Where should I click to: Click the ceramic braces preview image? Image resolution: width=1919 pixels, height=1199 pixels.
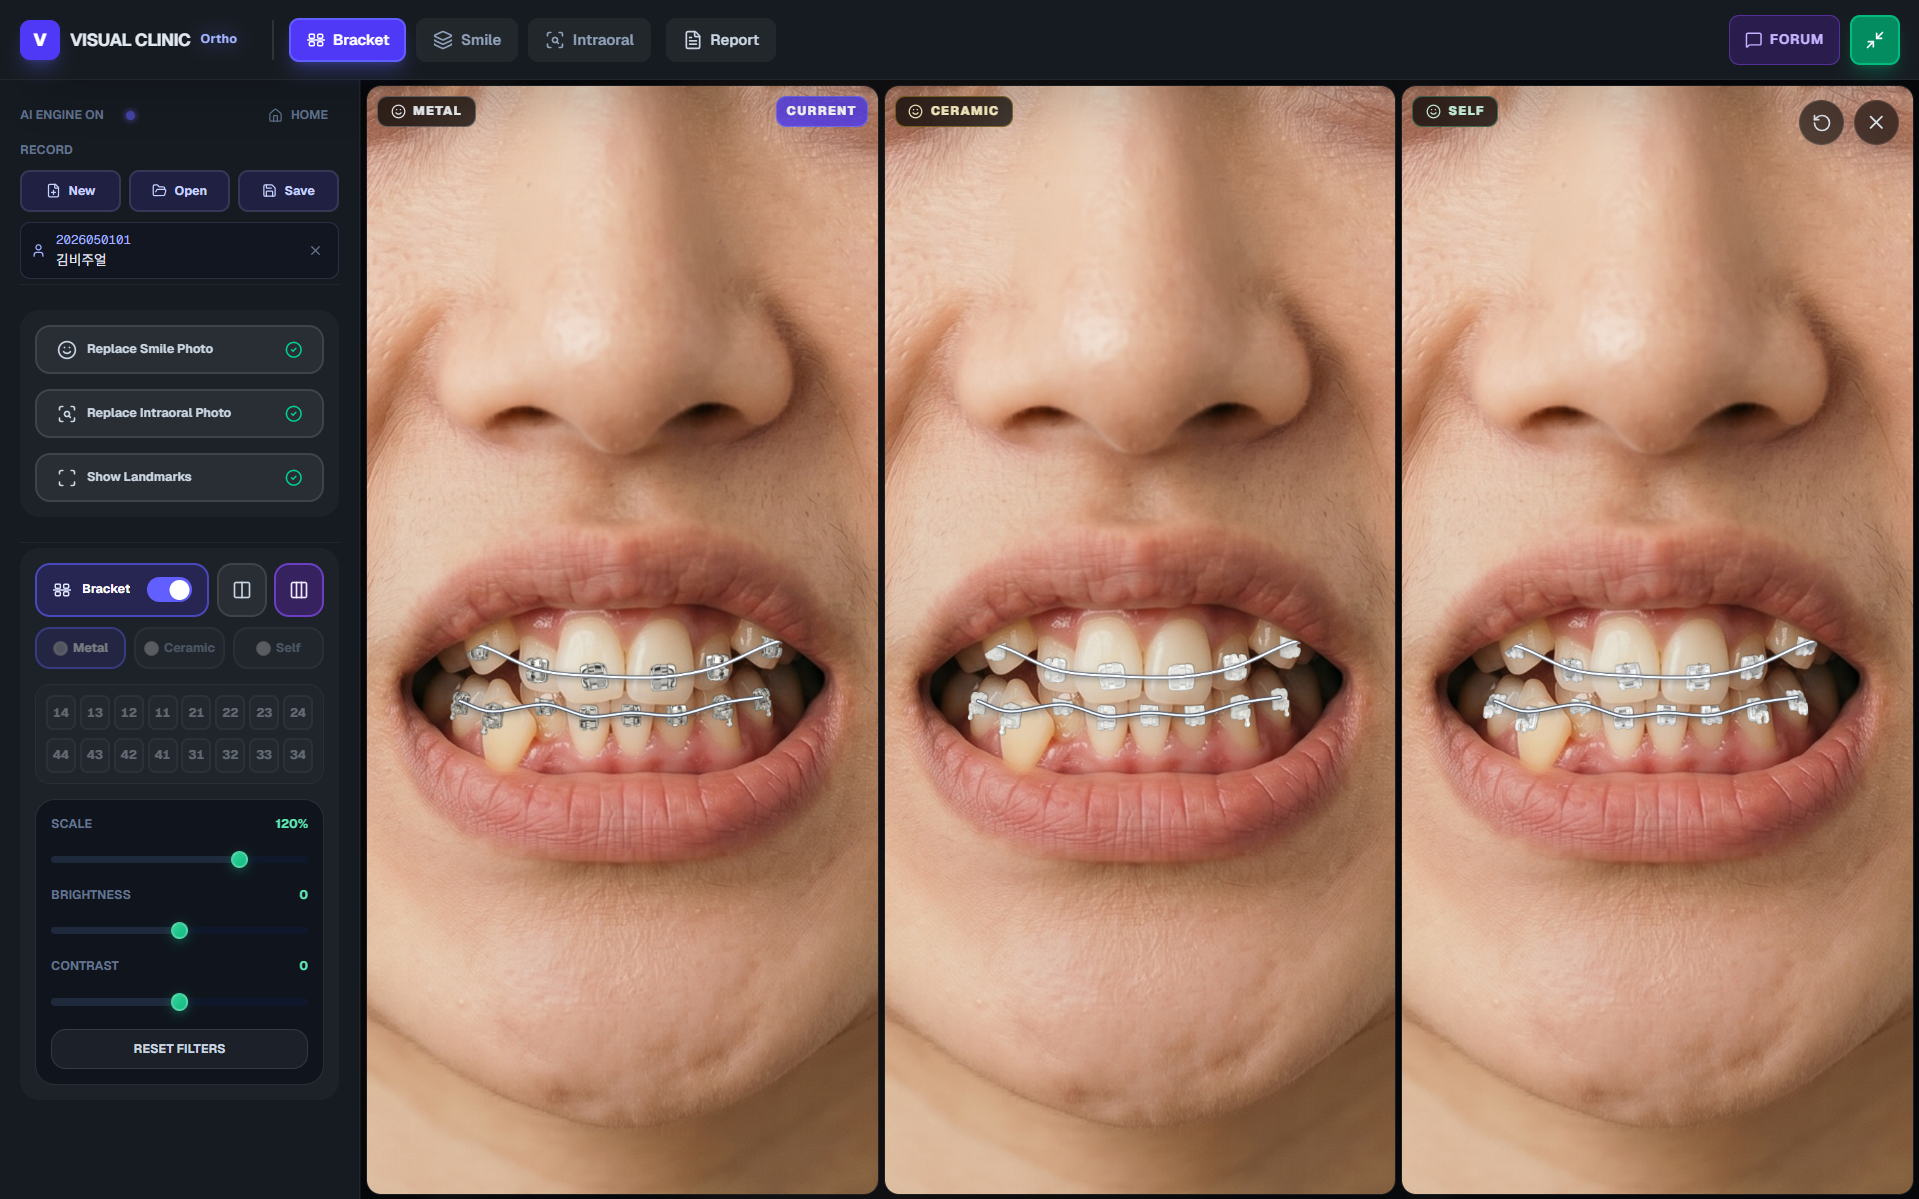[x=1139, y=640]
